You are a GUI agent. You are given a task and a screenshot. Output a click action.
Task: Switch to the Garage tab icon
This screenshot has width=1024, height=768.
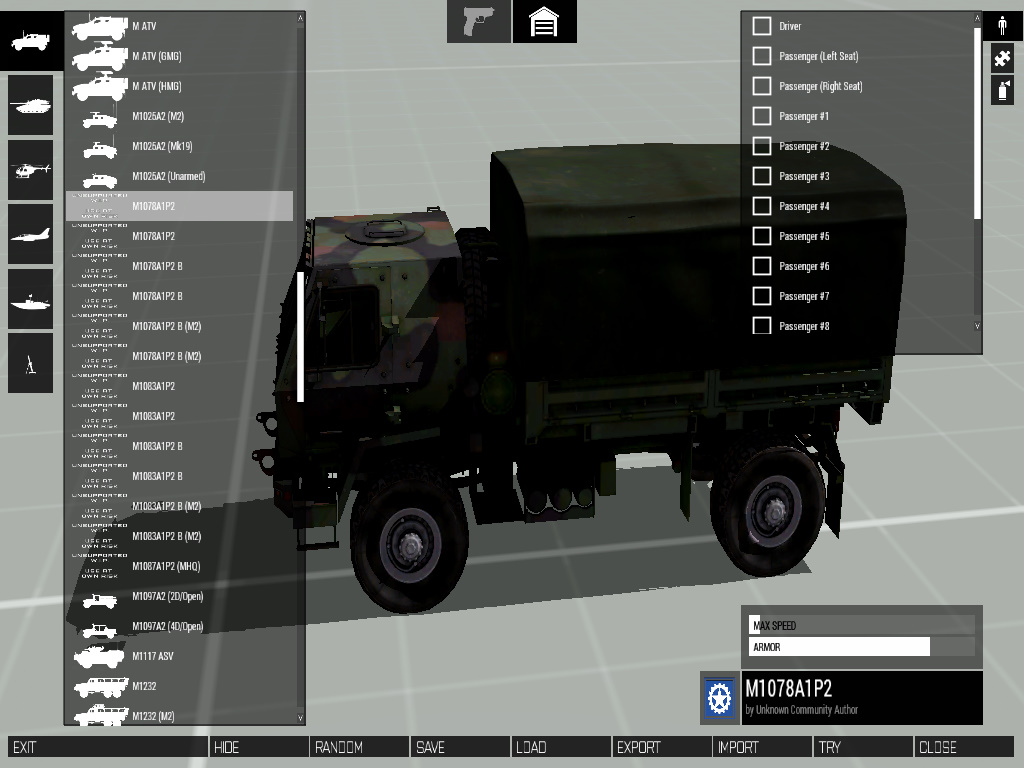pyautogui.click(x=544, y=22)
